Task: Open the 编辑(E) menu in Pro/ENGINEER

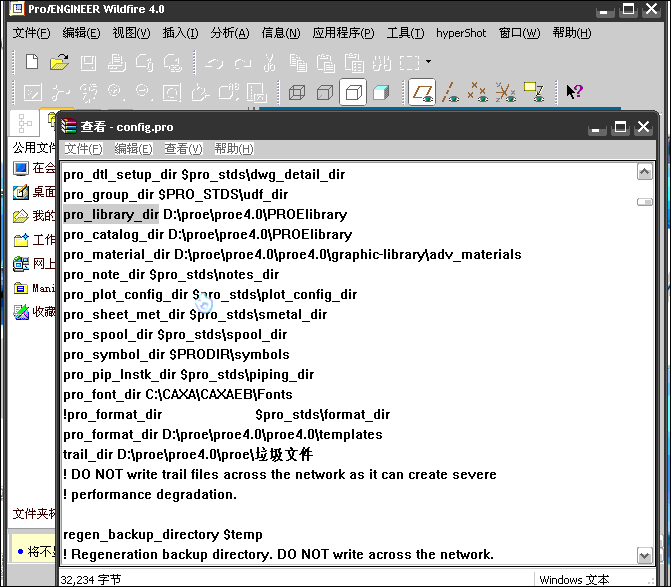Action: pos(81,33)
